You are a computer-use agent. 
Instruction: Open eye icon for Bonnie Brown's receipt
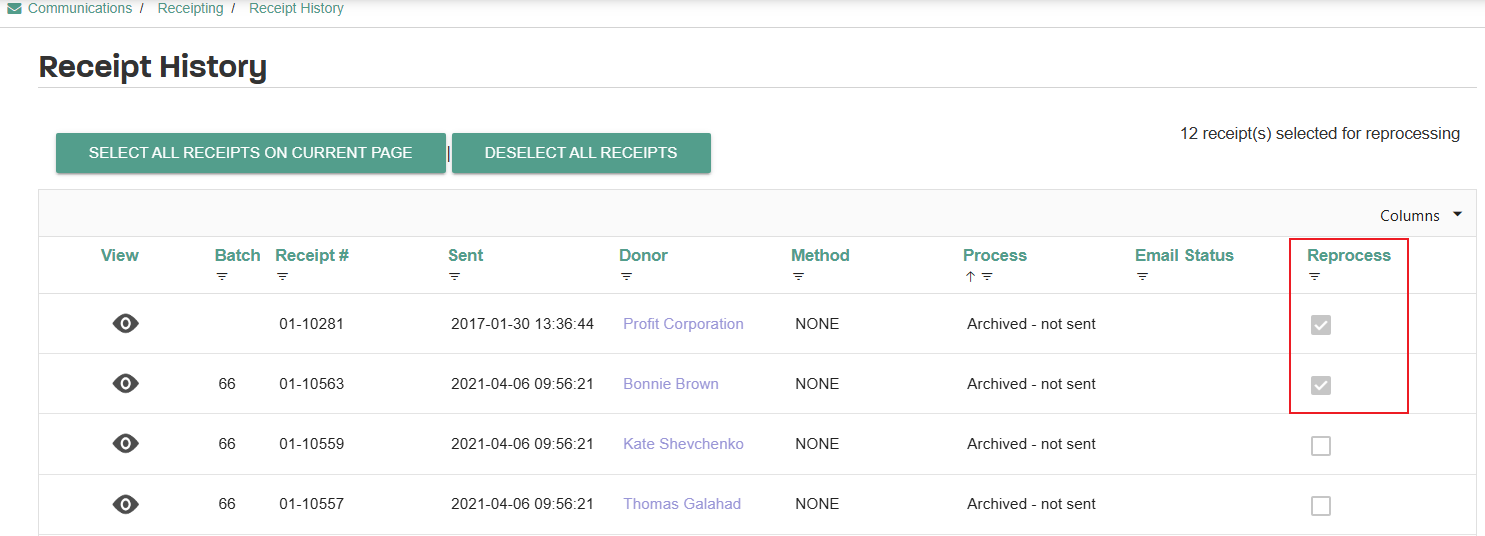click(x=125, y=383)
